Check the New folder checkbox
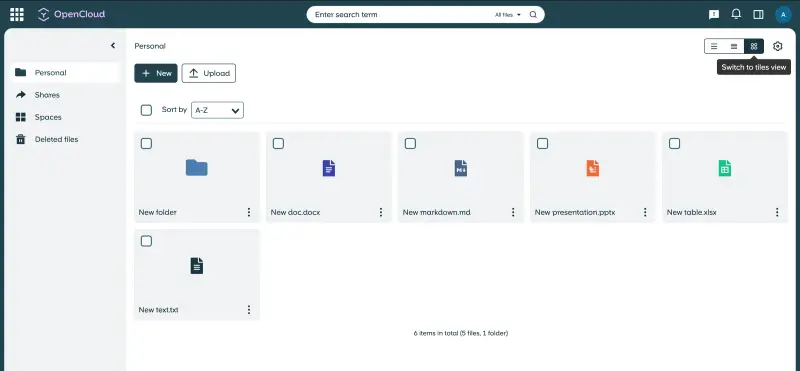 (x=146, y=144)
